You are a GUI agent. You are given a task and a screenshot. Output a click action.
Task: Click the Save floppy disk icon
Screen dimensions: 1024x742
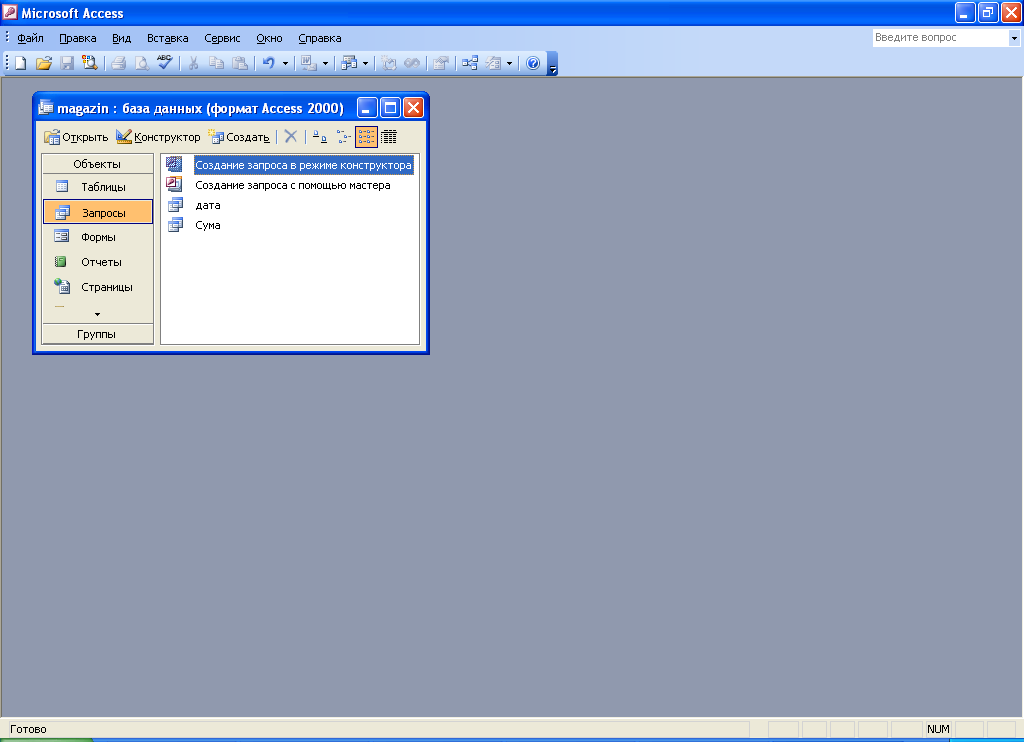[x=67, y=63]
